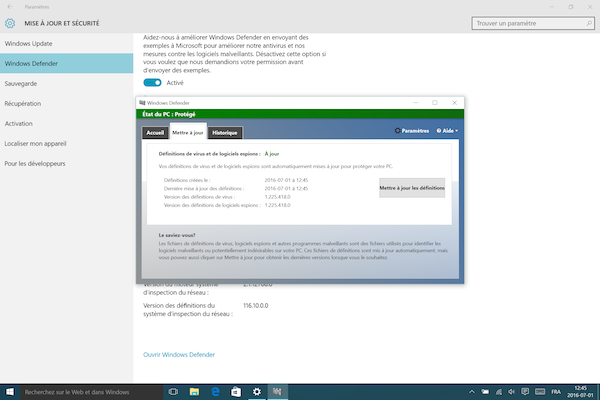600x400 pixels.
Task: Click État du PC : Protégé banner
Action: pyautogui.click(x=300, y=114)
